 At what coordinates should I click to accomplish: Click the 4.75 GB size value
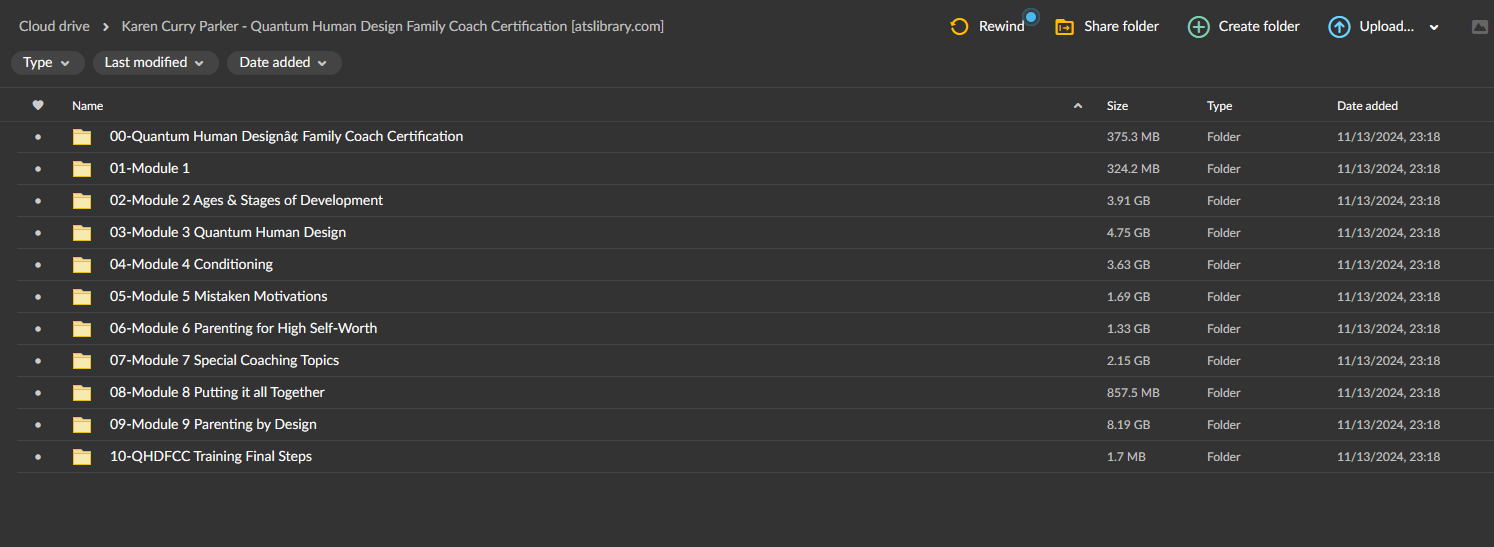coord(1128,233)
